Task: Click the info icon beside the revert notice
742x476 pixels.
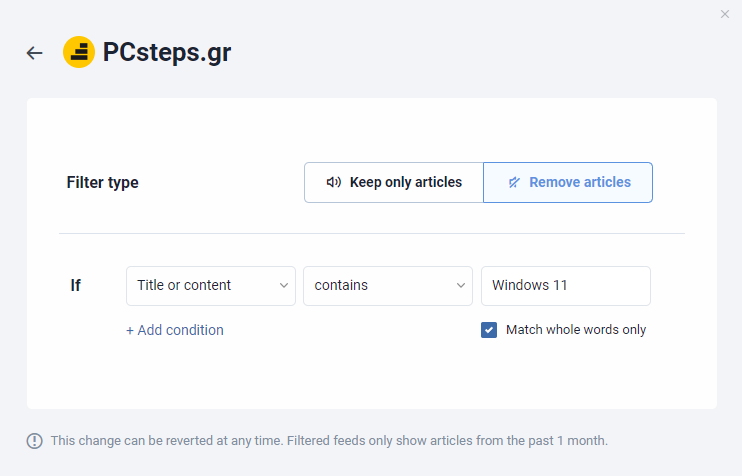Action: coord(35,441)
